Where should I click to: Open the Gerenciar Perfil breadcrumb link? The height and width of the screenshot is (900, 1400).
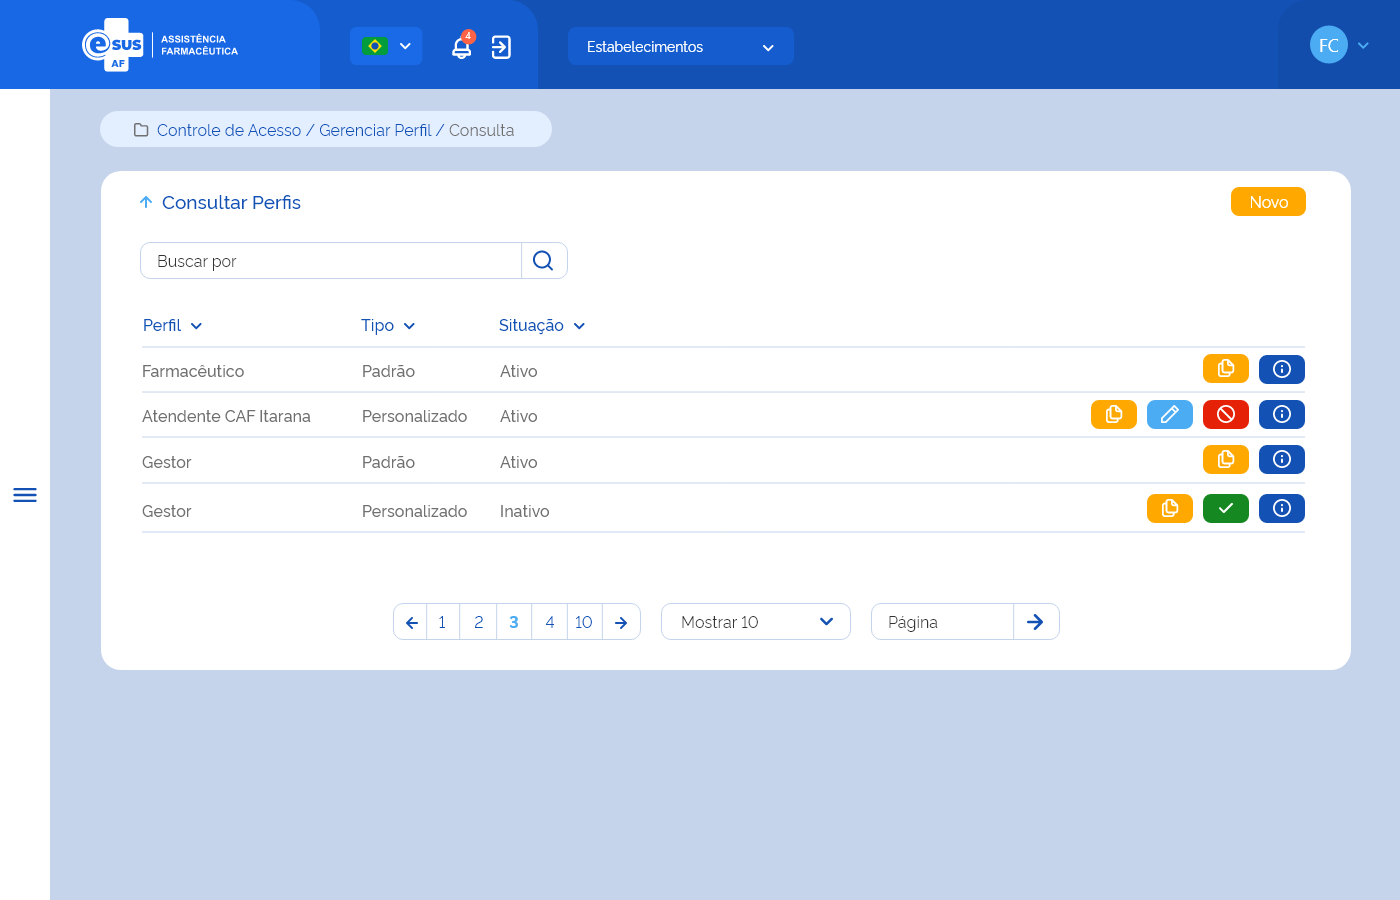tap(375, 130)
